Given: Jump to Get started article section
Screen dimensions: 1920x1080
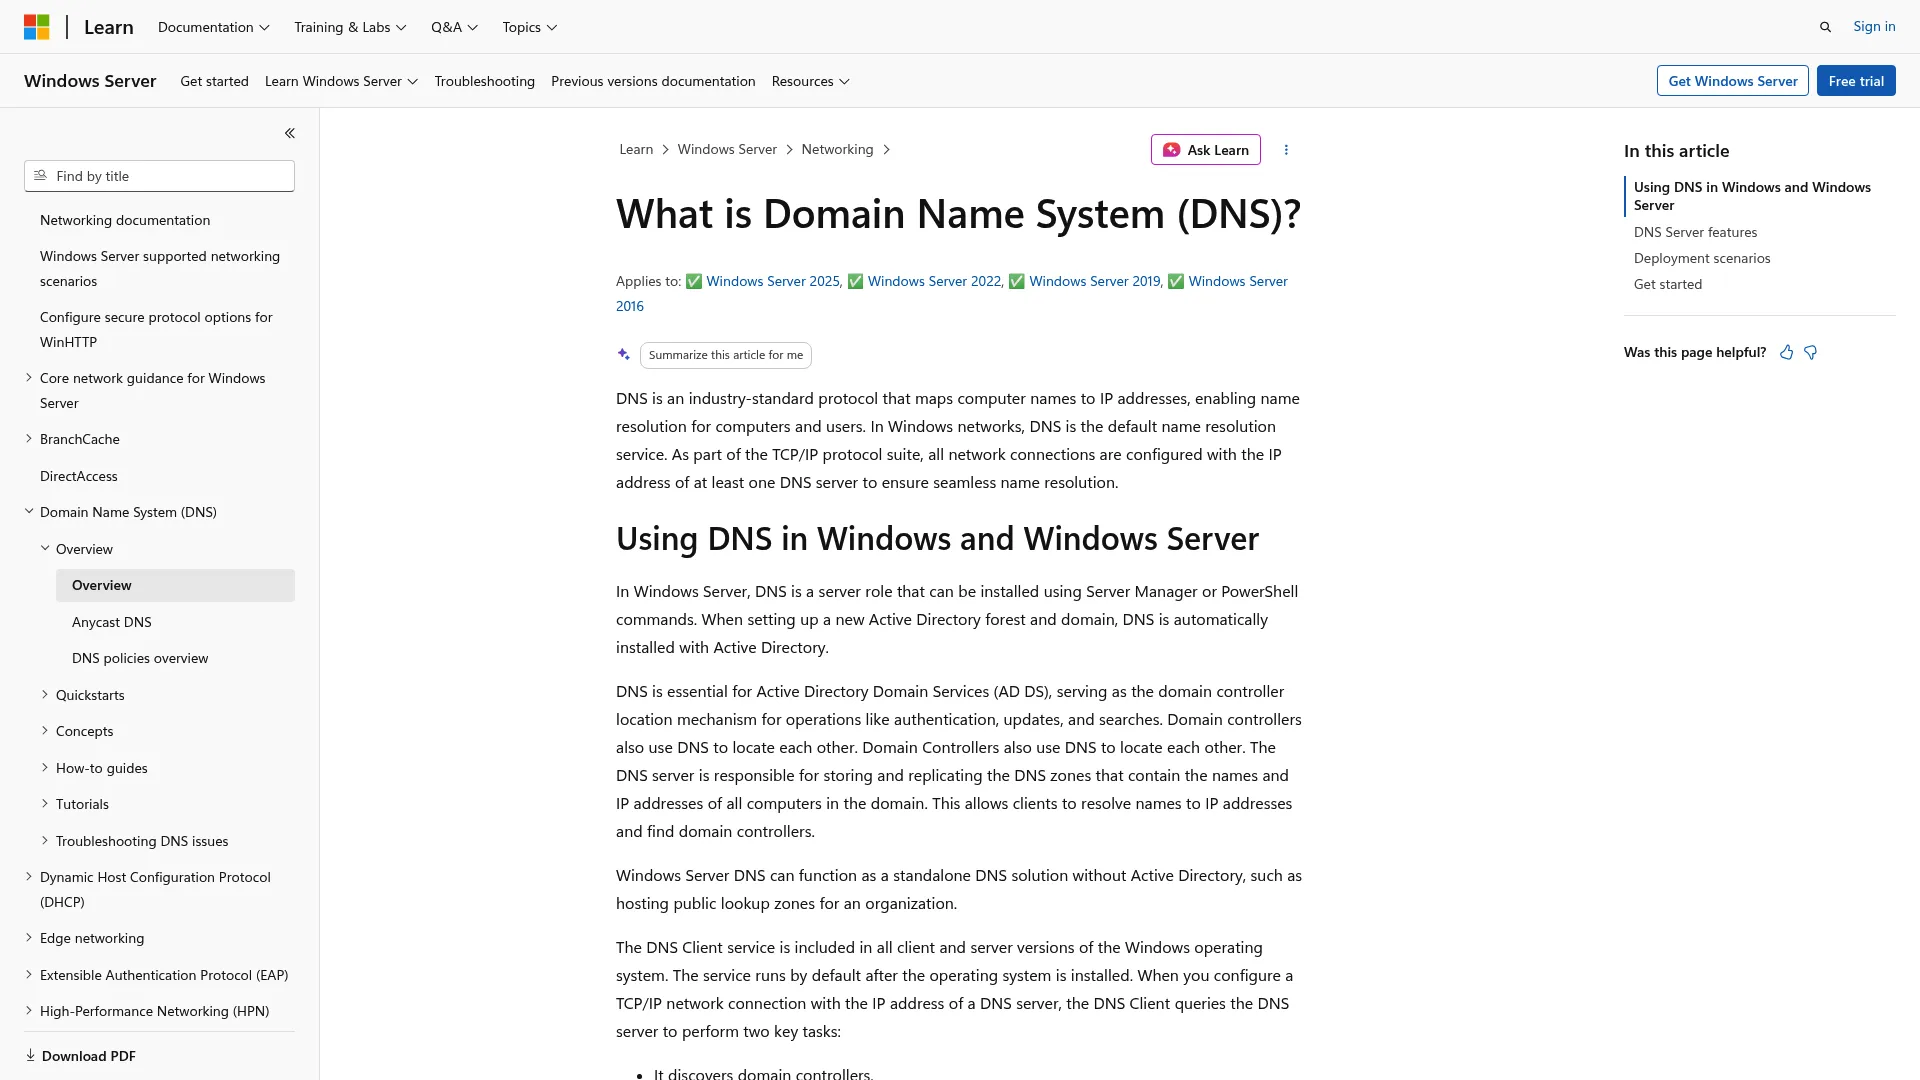Looking at the screenshot, I should tap(1668, 284).
